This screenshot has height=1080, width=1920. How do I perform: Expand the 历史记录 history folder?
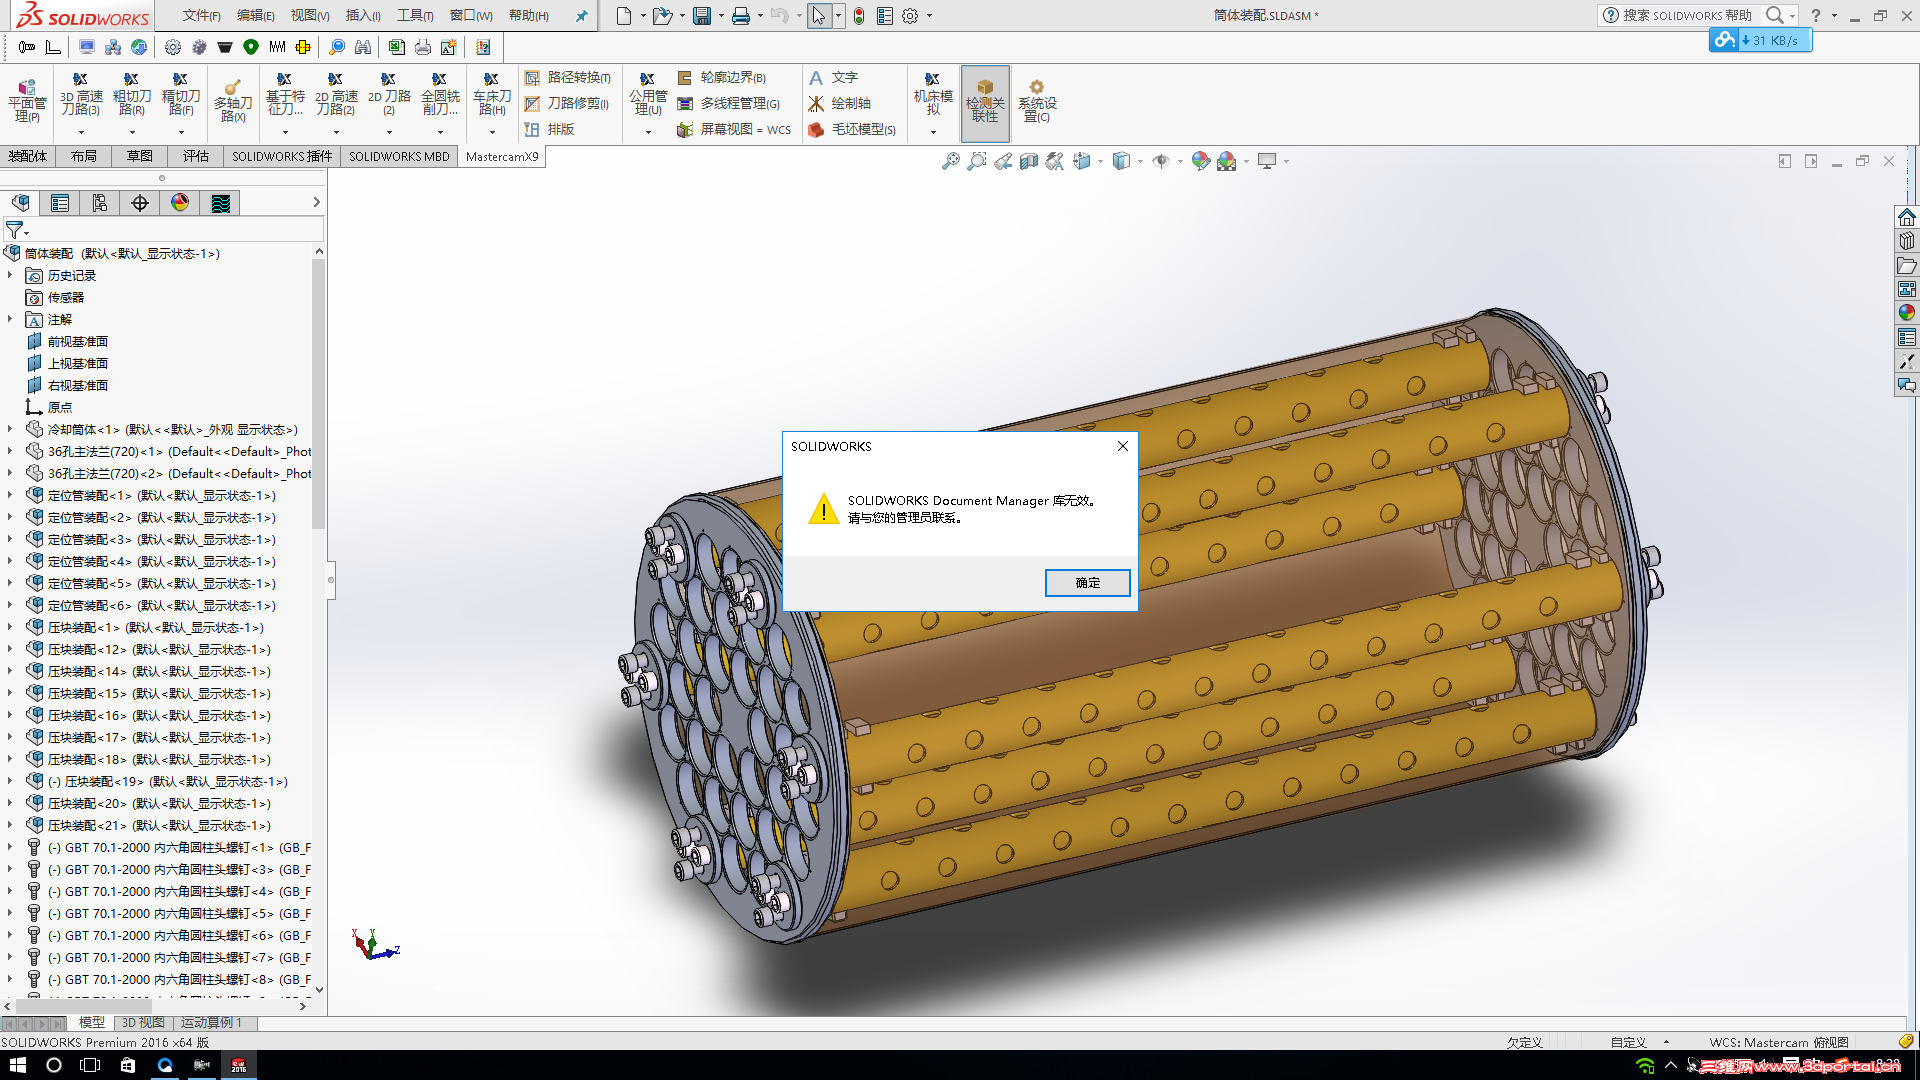10,275
